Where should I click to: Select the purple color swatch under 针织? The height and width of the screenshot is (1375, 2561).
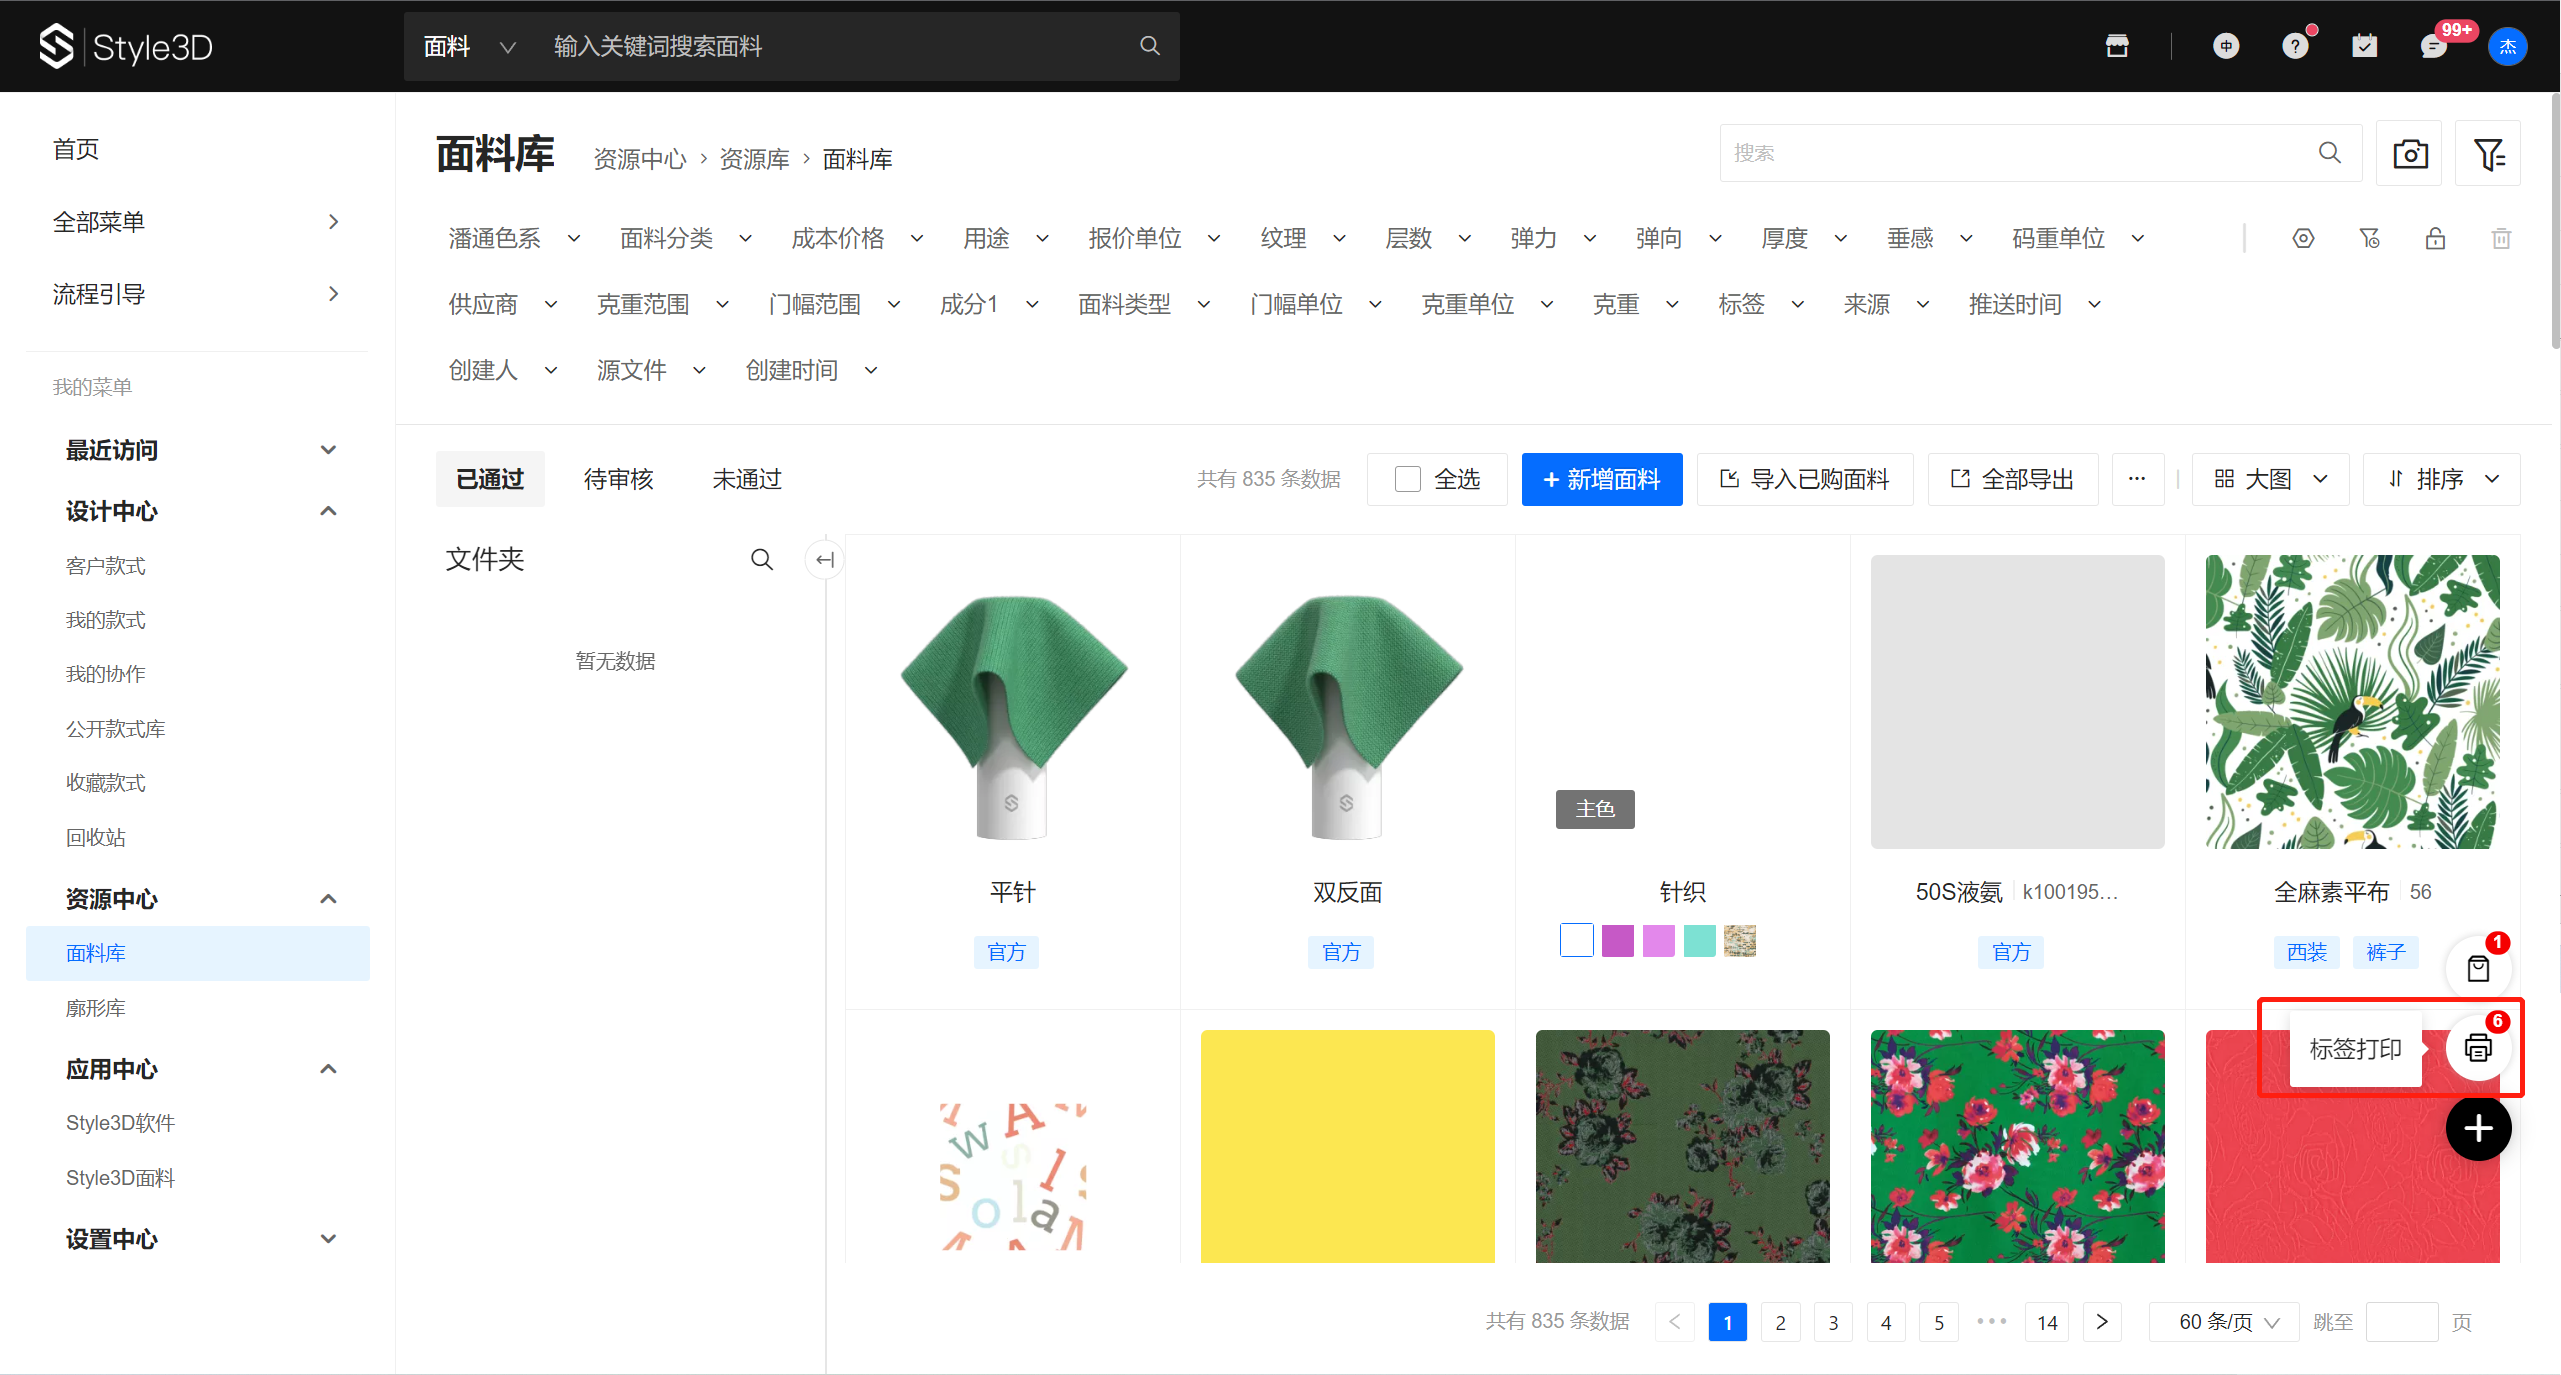coord(1617,941)
